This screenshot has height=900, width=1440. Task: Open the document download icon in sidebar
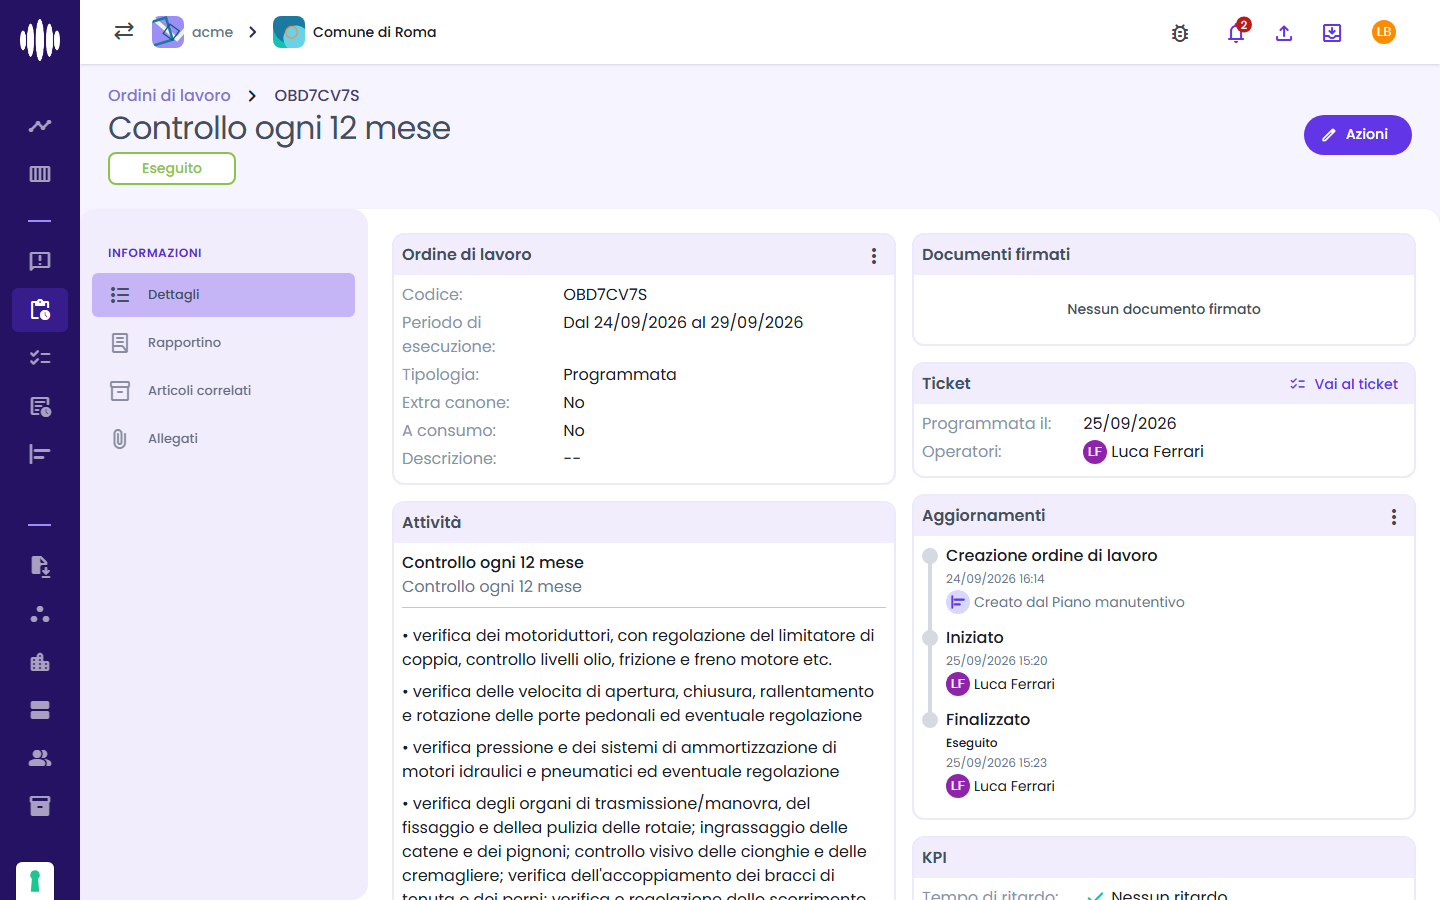(40, 566)
